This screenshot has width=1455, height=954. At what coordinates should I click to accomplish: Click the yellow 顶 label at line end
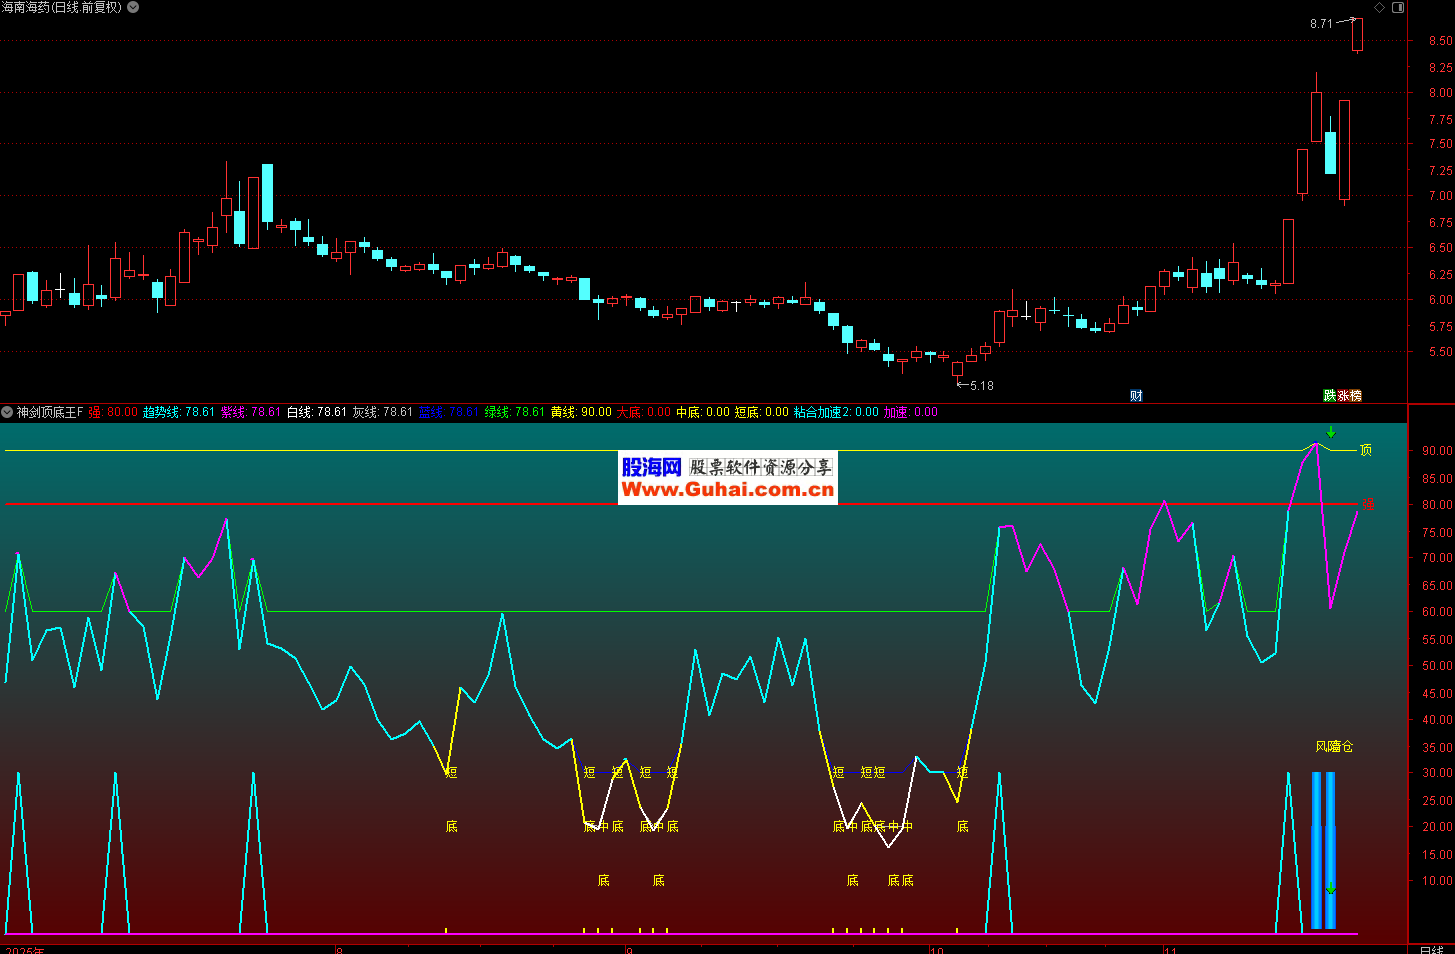pos(1366,450)
